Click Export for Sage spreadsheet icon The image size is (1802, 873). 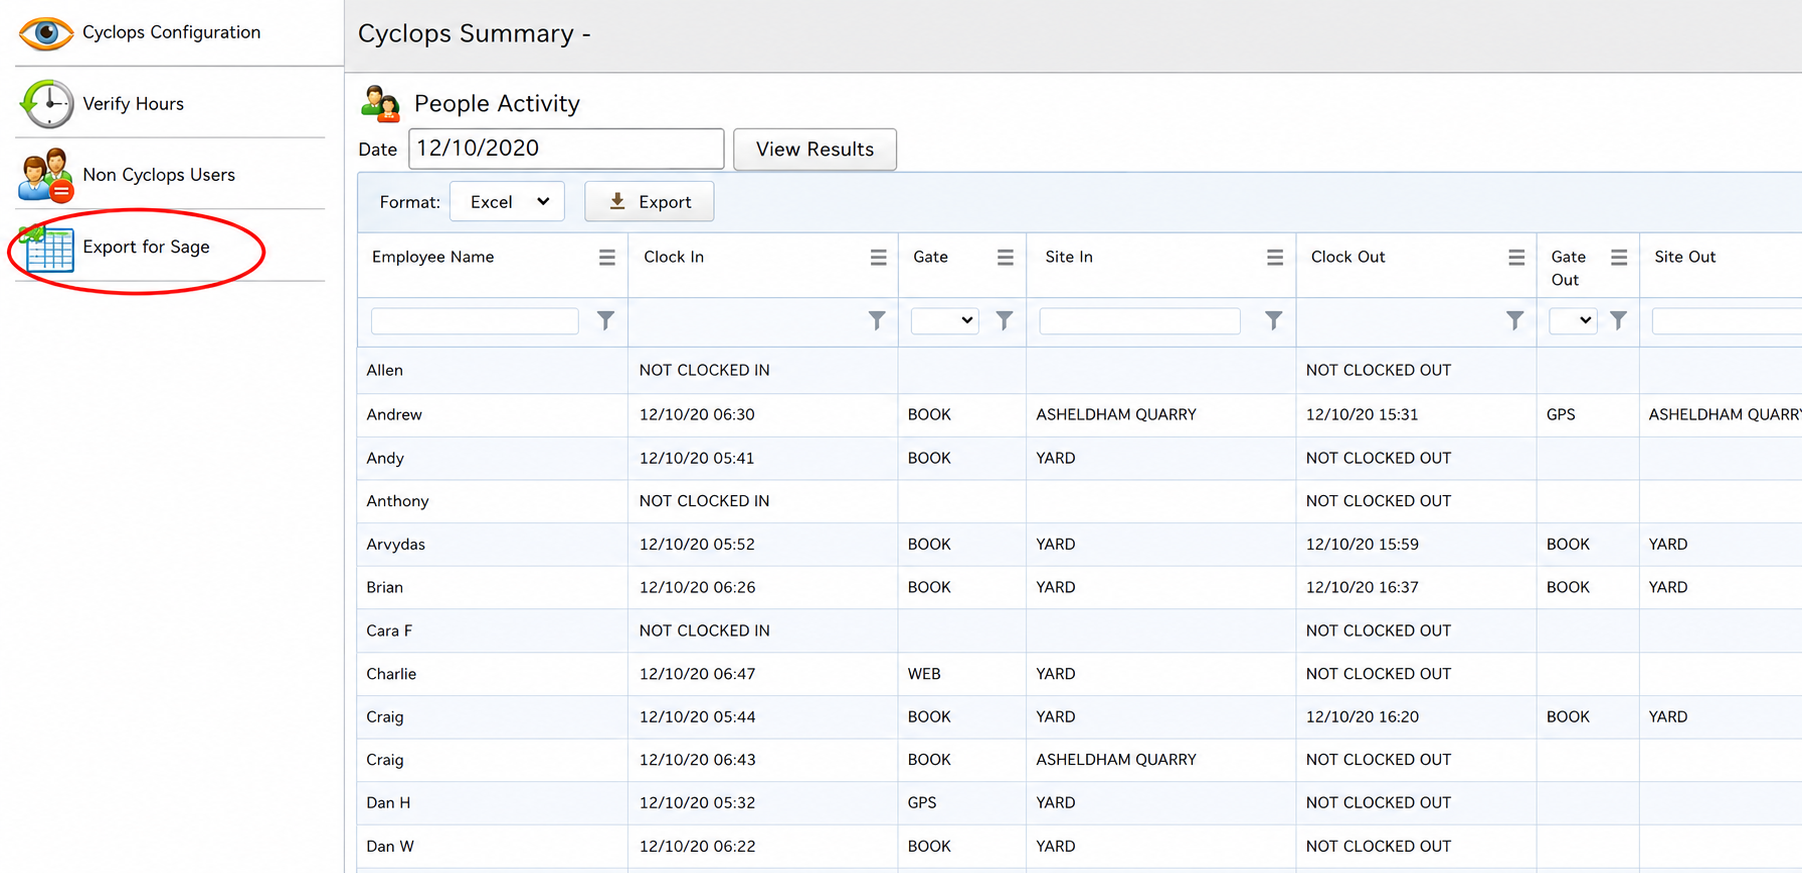click(47, 248)
